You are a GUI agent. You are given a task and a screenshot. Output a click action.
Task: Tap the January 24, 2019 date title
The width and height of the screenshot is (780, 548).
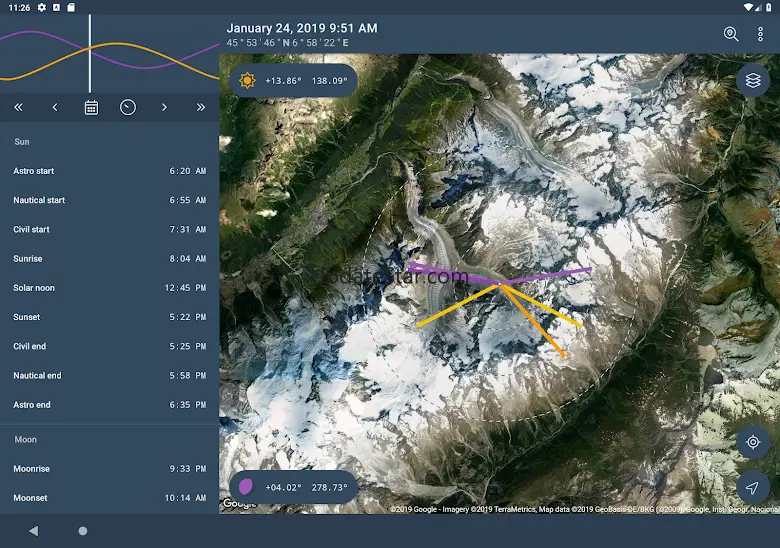(x=301, y=28)
